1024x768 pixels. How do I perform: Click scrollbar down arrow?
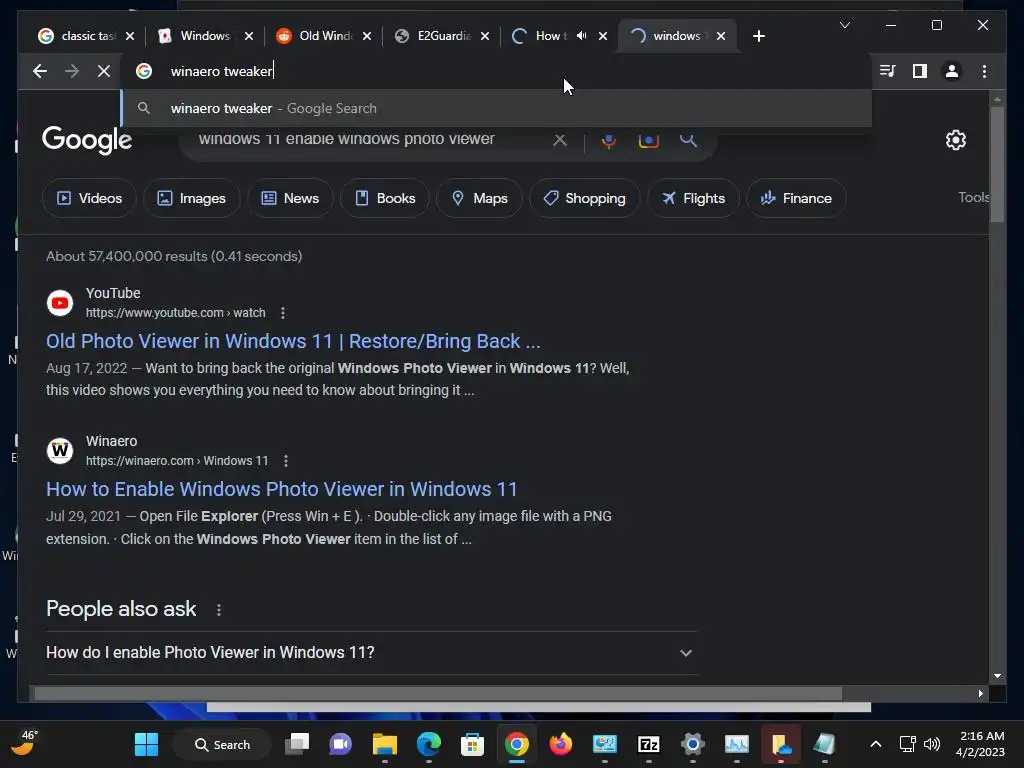[997, 676]
